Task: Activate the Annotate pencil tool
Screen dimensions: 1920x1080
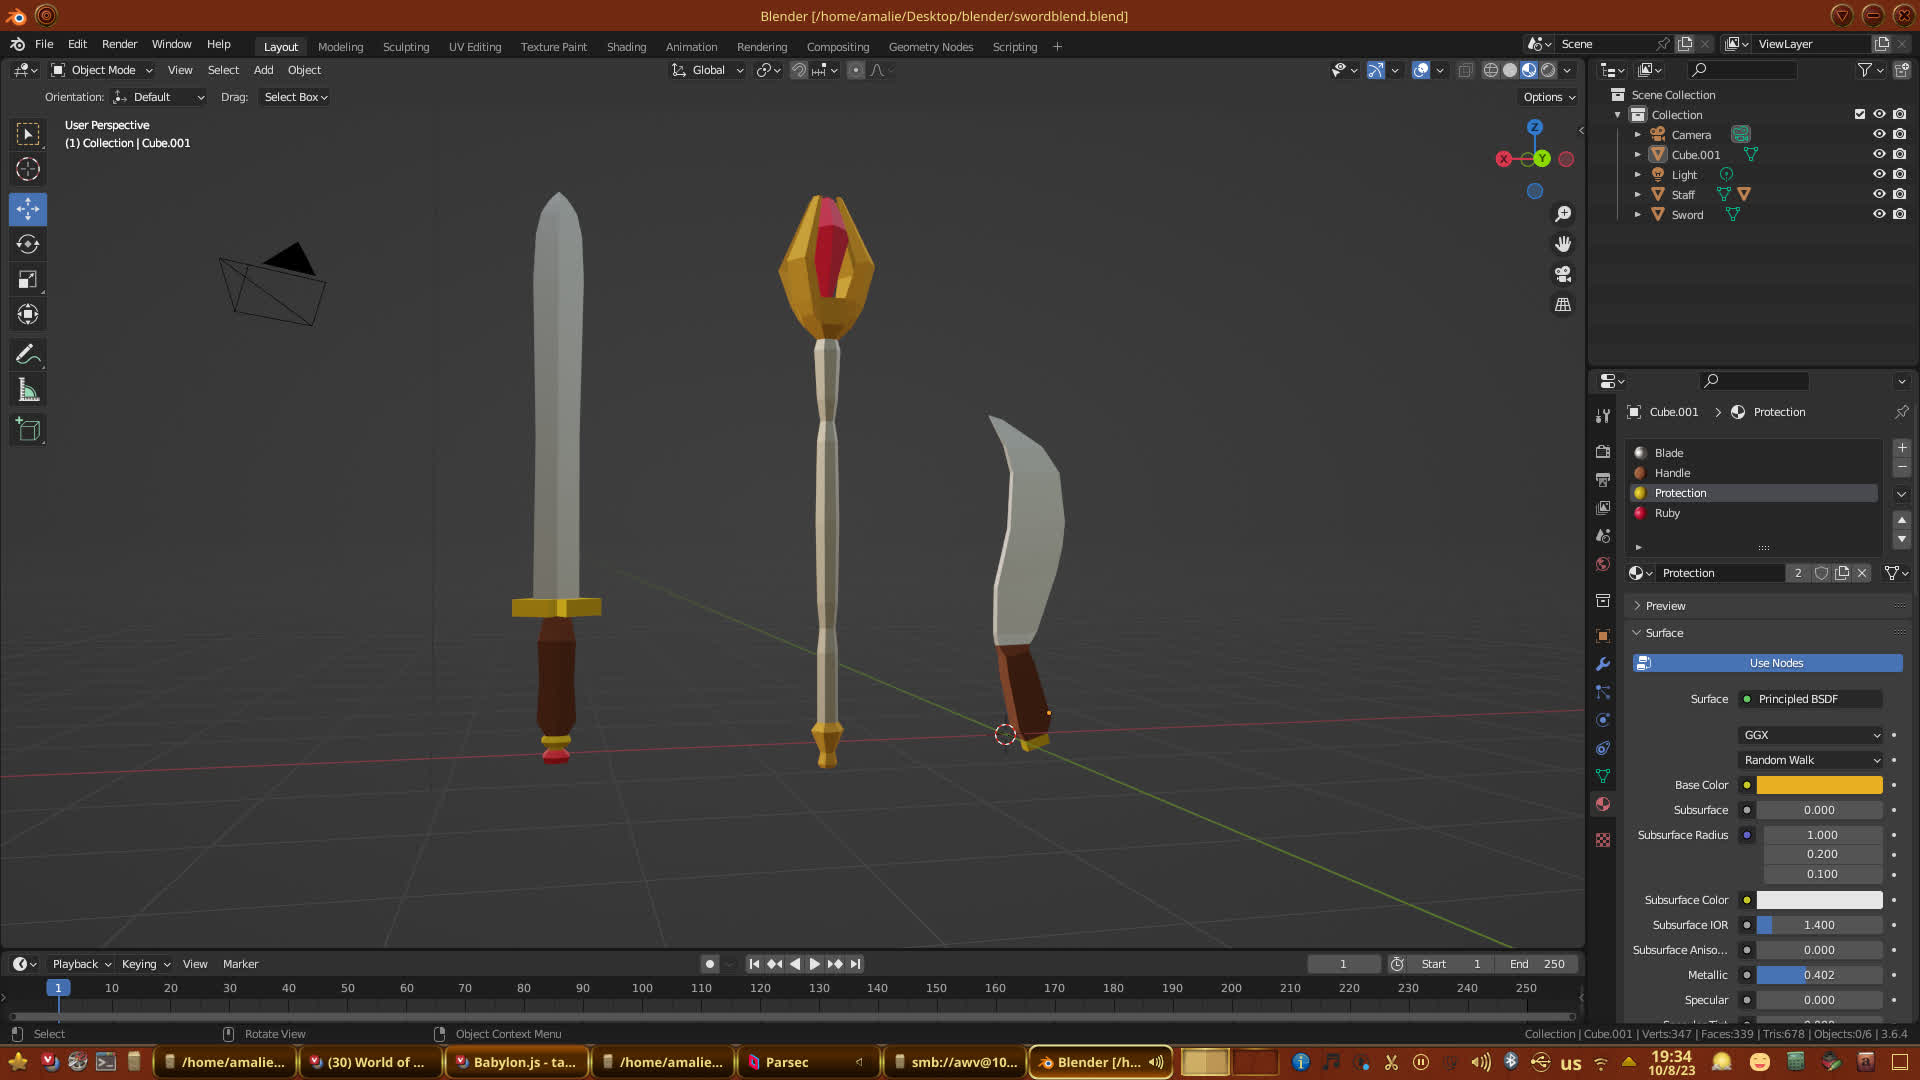Action: pos(28,355)
